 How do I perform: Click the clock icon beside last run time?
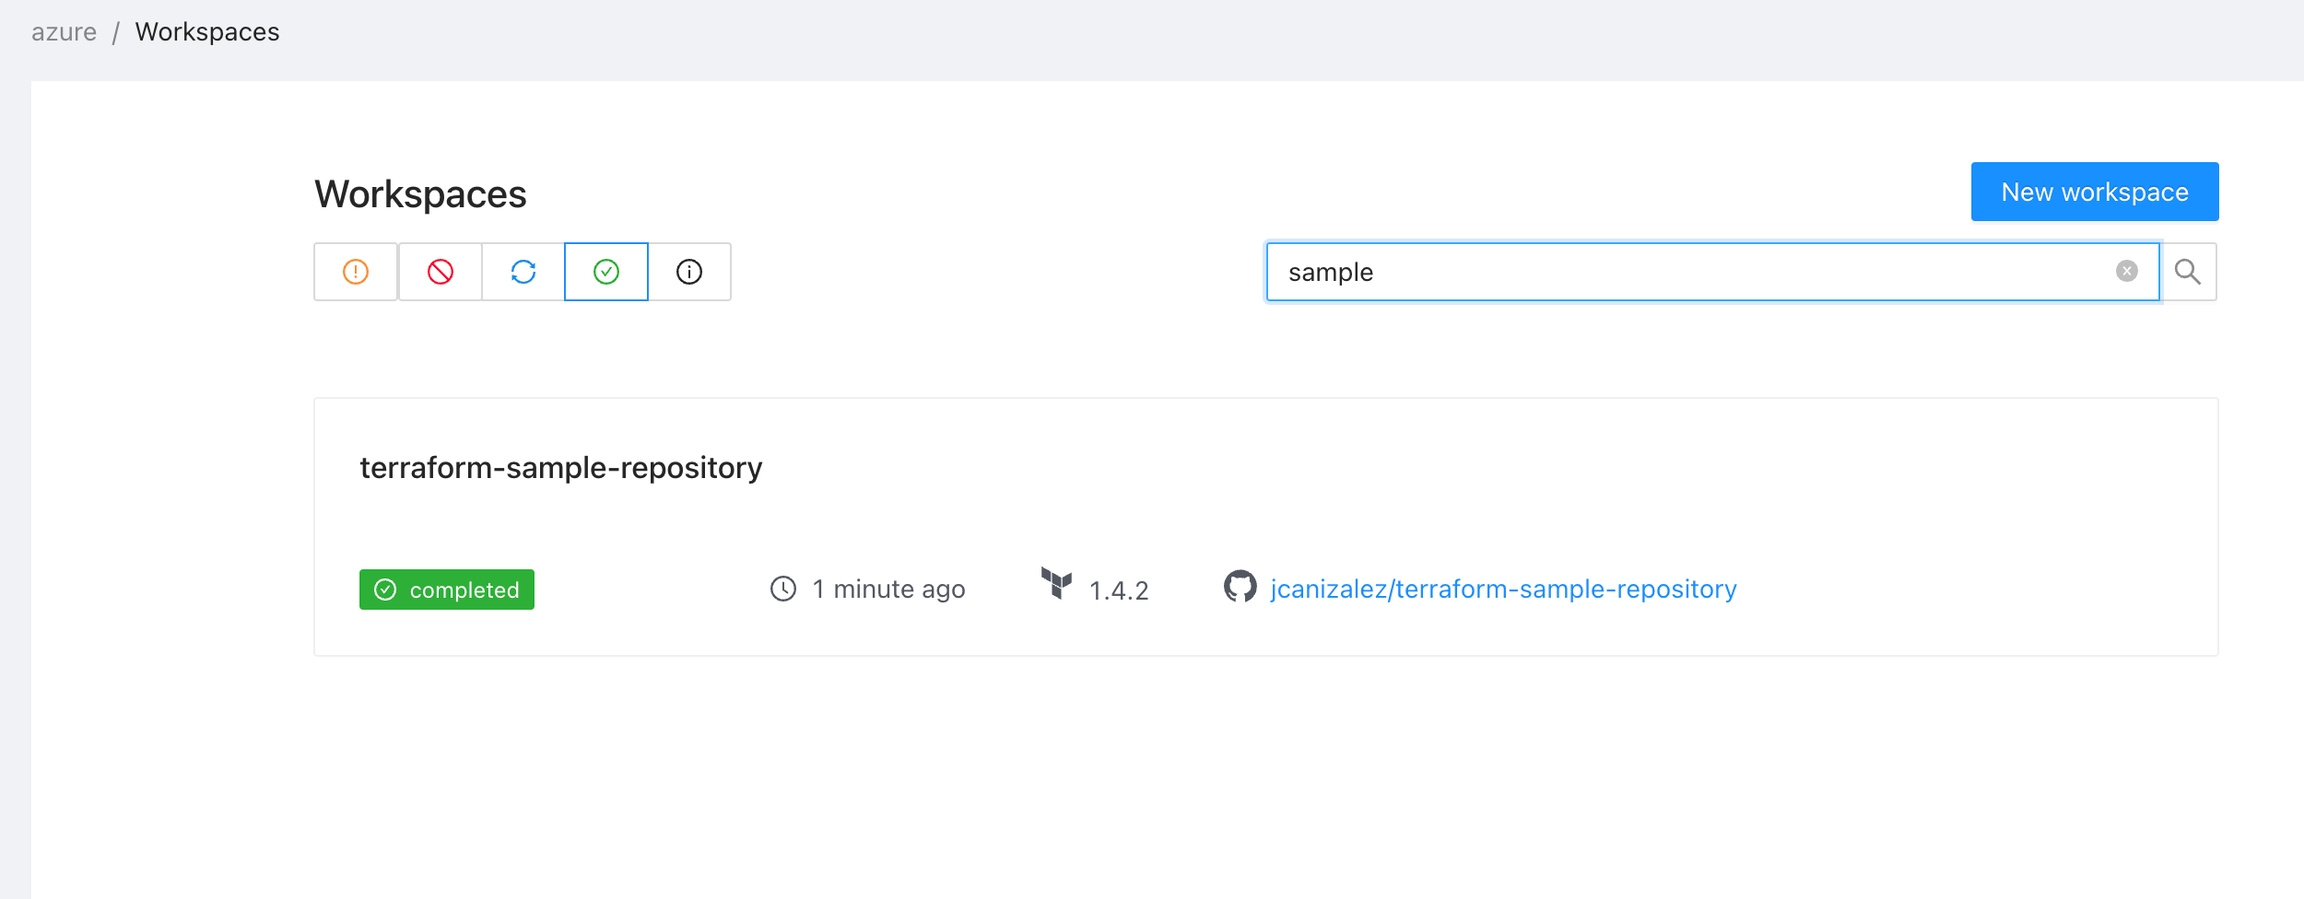tap(783, 589)
